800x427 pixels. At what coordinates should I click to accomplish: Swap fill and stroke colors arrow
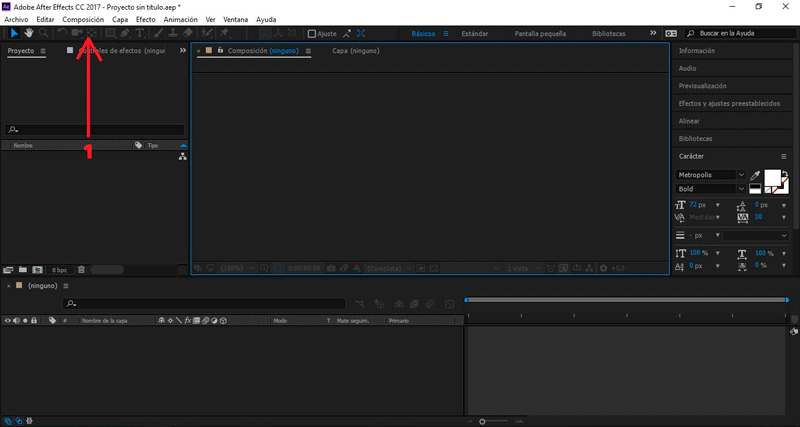(x=785, y=174)
